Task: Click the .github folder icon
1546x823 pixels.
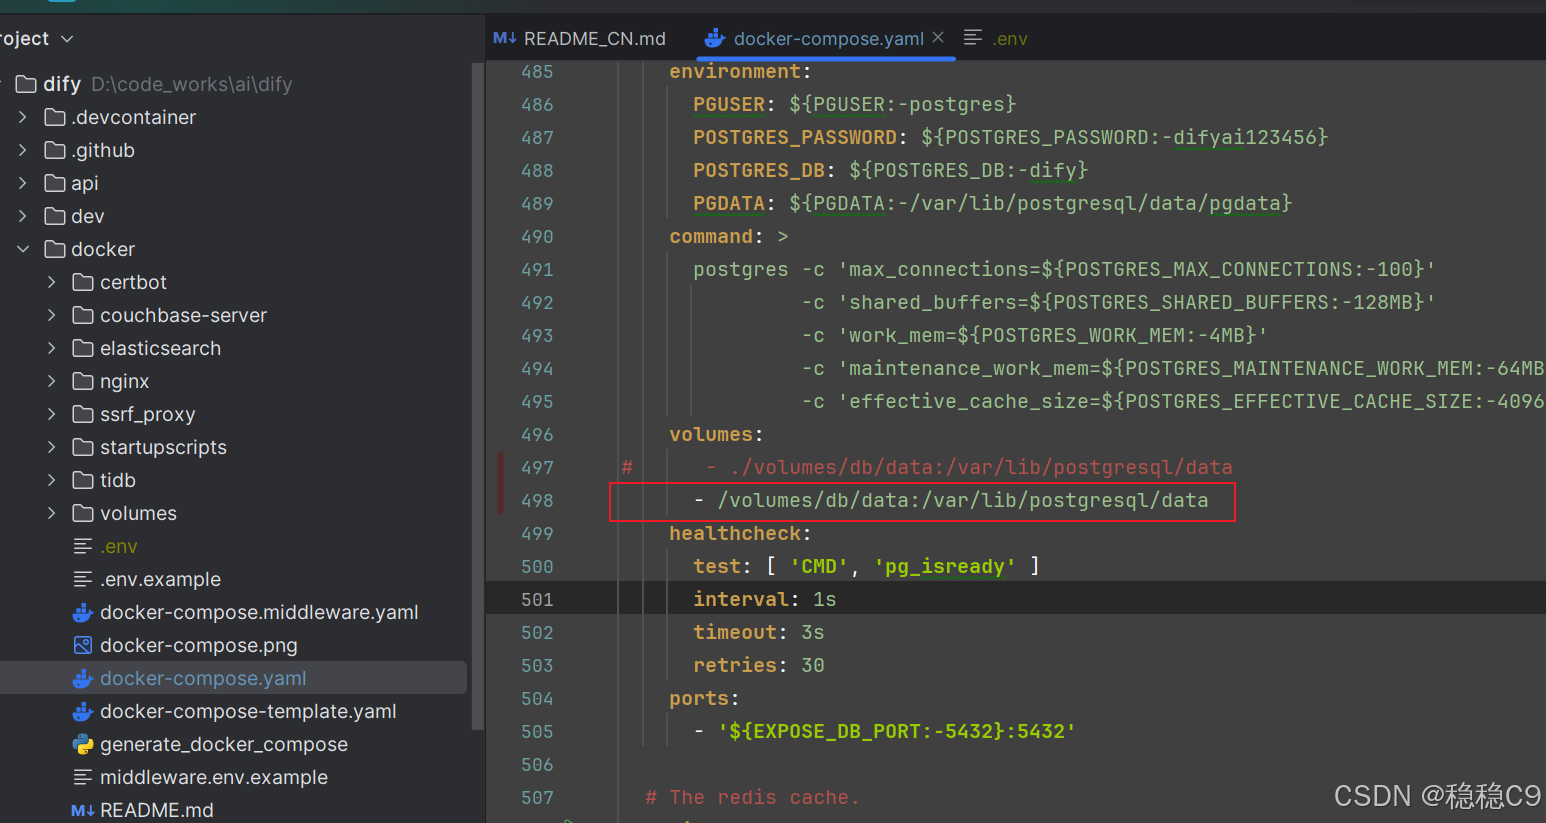Action: (x=55, y=150)
